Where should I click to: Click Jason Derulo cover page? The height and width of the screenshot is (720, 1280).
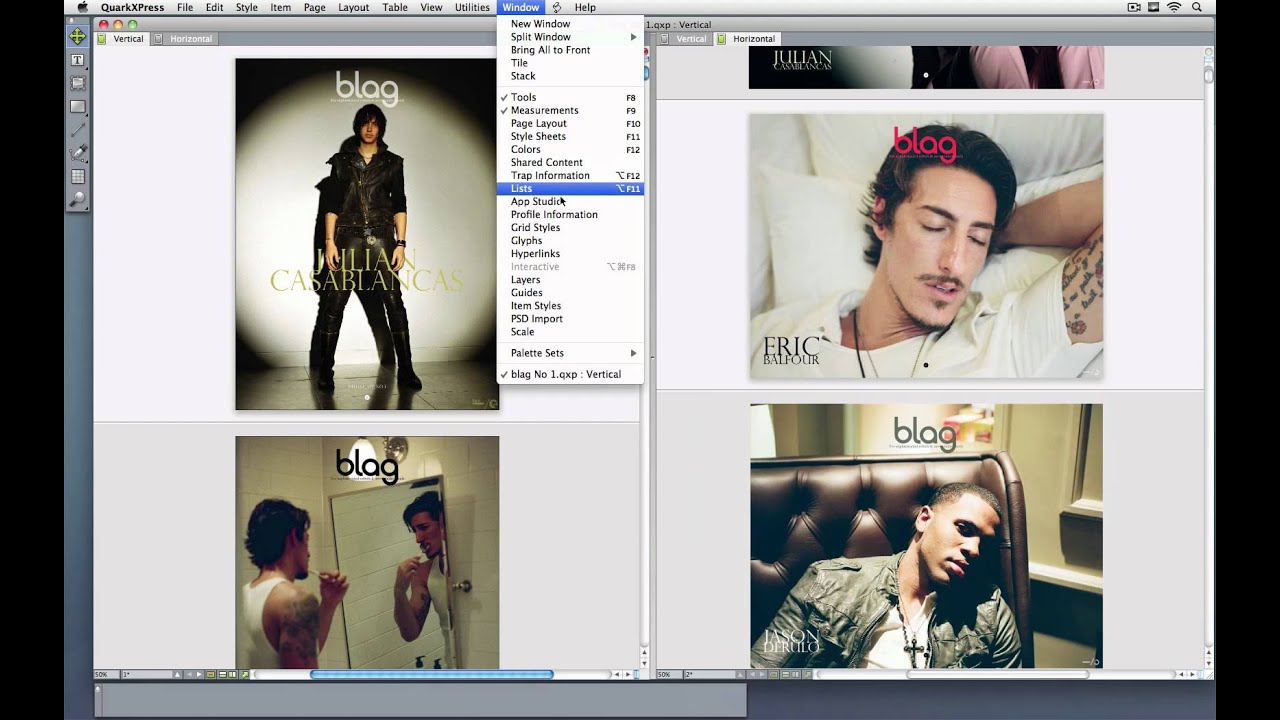926,536
